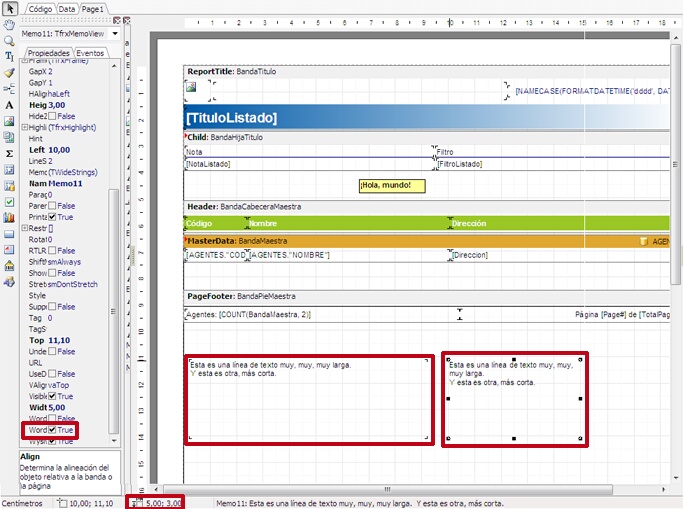Expand the Restrictions property node
Image resolution: width=683 pixels, height=509 pixels.
point(24,228)
